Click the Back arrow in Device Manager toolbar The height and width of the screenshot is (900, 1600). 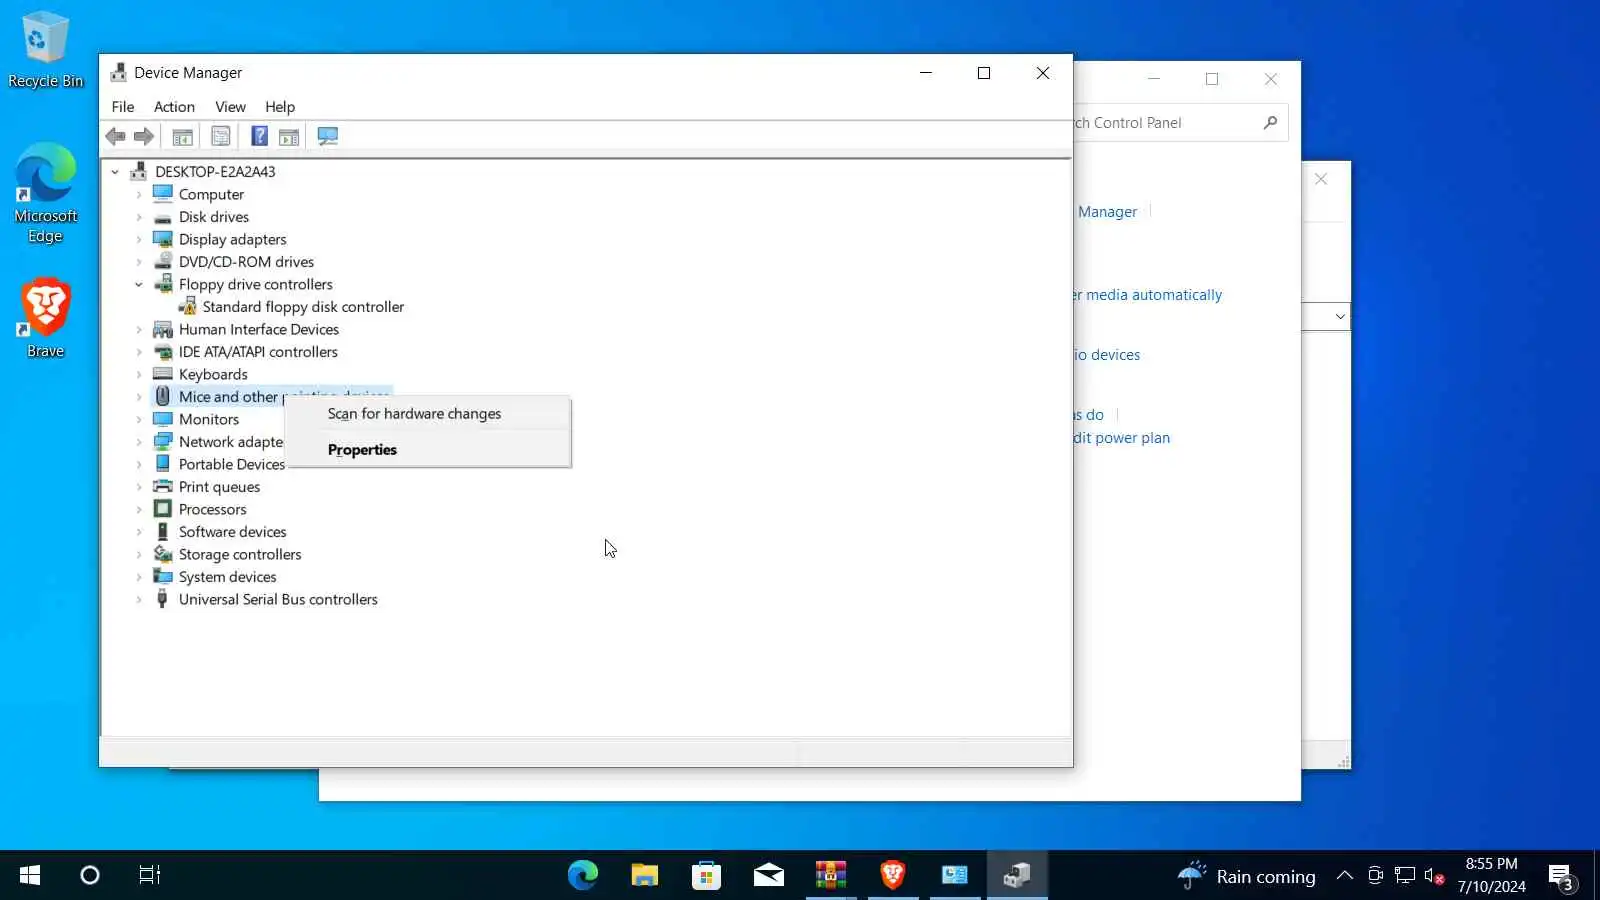click(116, 136)
